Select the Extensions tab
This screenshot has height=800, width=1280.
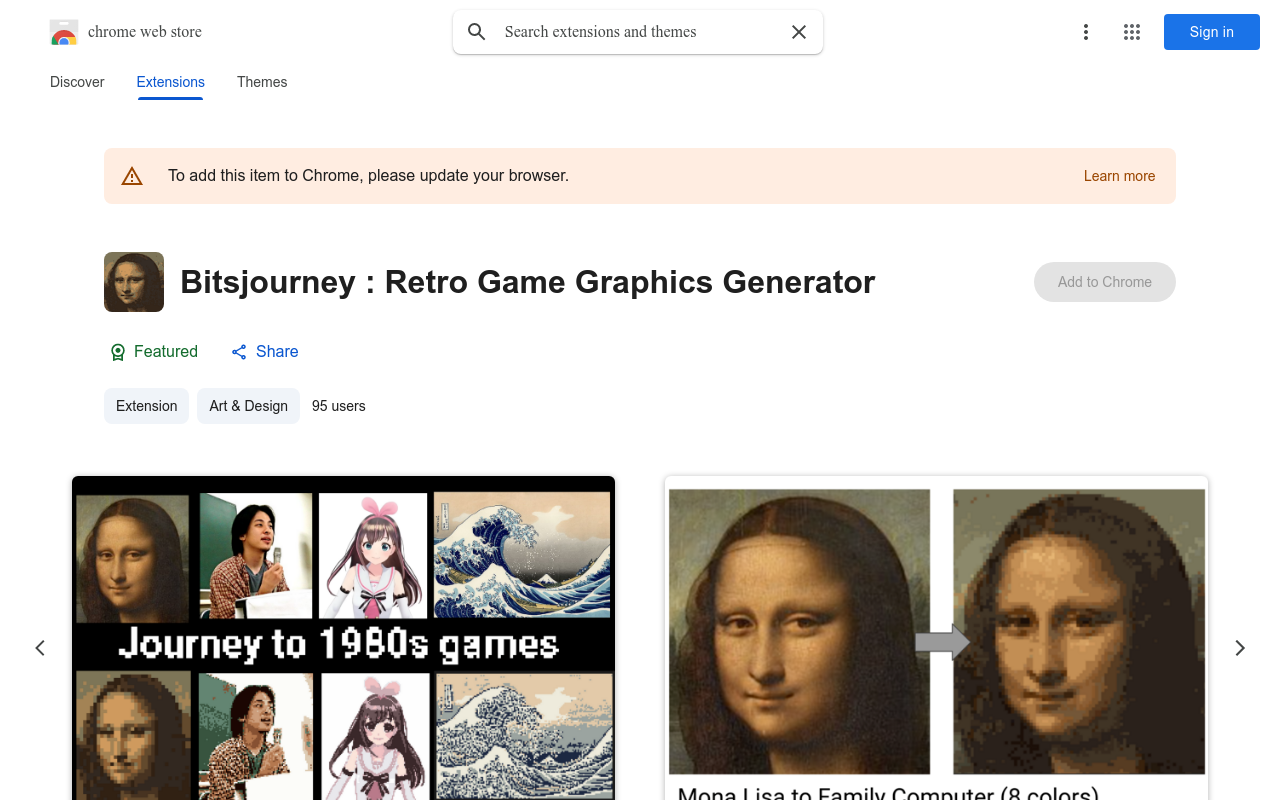pyautogui.click(x=170, y=82)
